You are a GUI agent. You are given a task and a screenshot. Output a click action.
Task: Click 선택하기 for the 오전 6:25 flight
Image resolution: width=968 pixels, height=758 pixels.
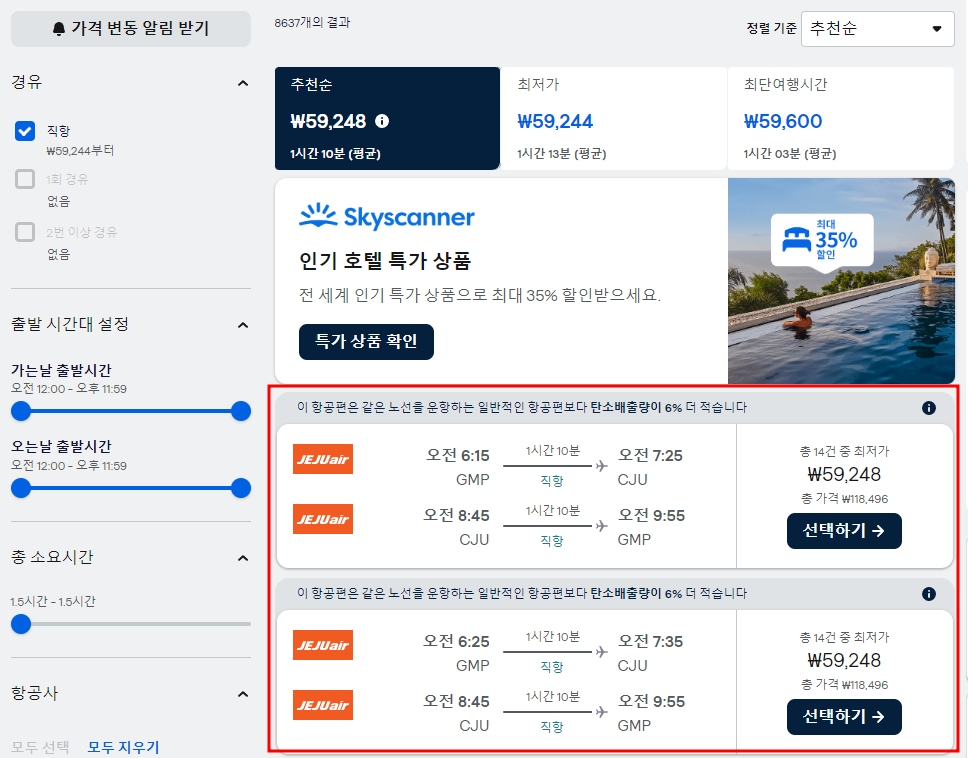844,717
